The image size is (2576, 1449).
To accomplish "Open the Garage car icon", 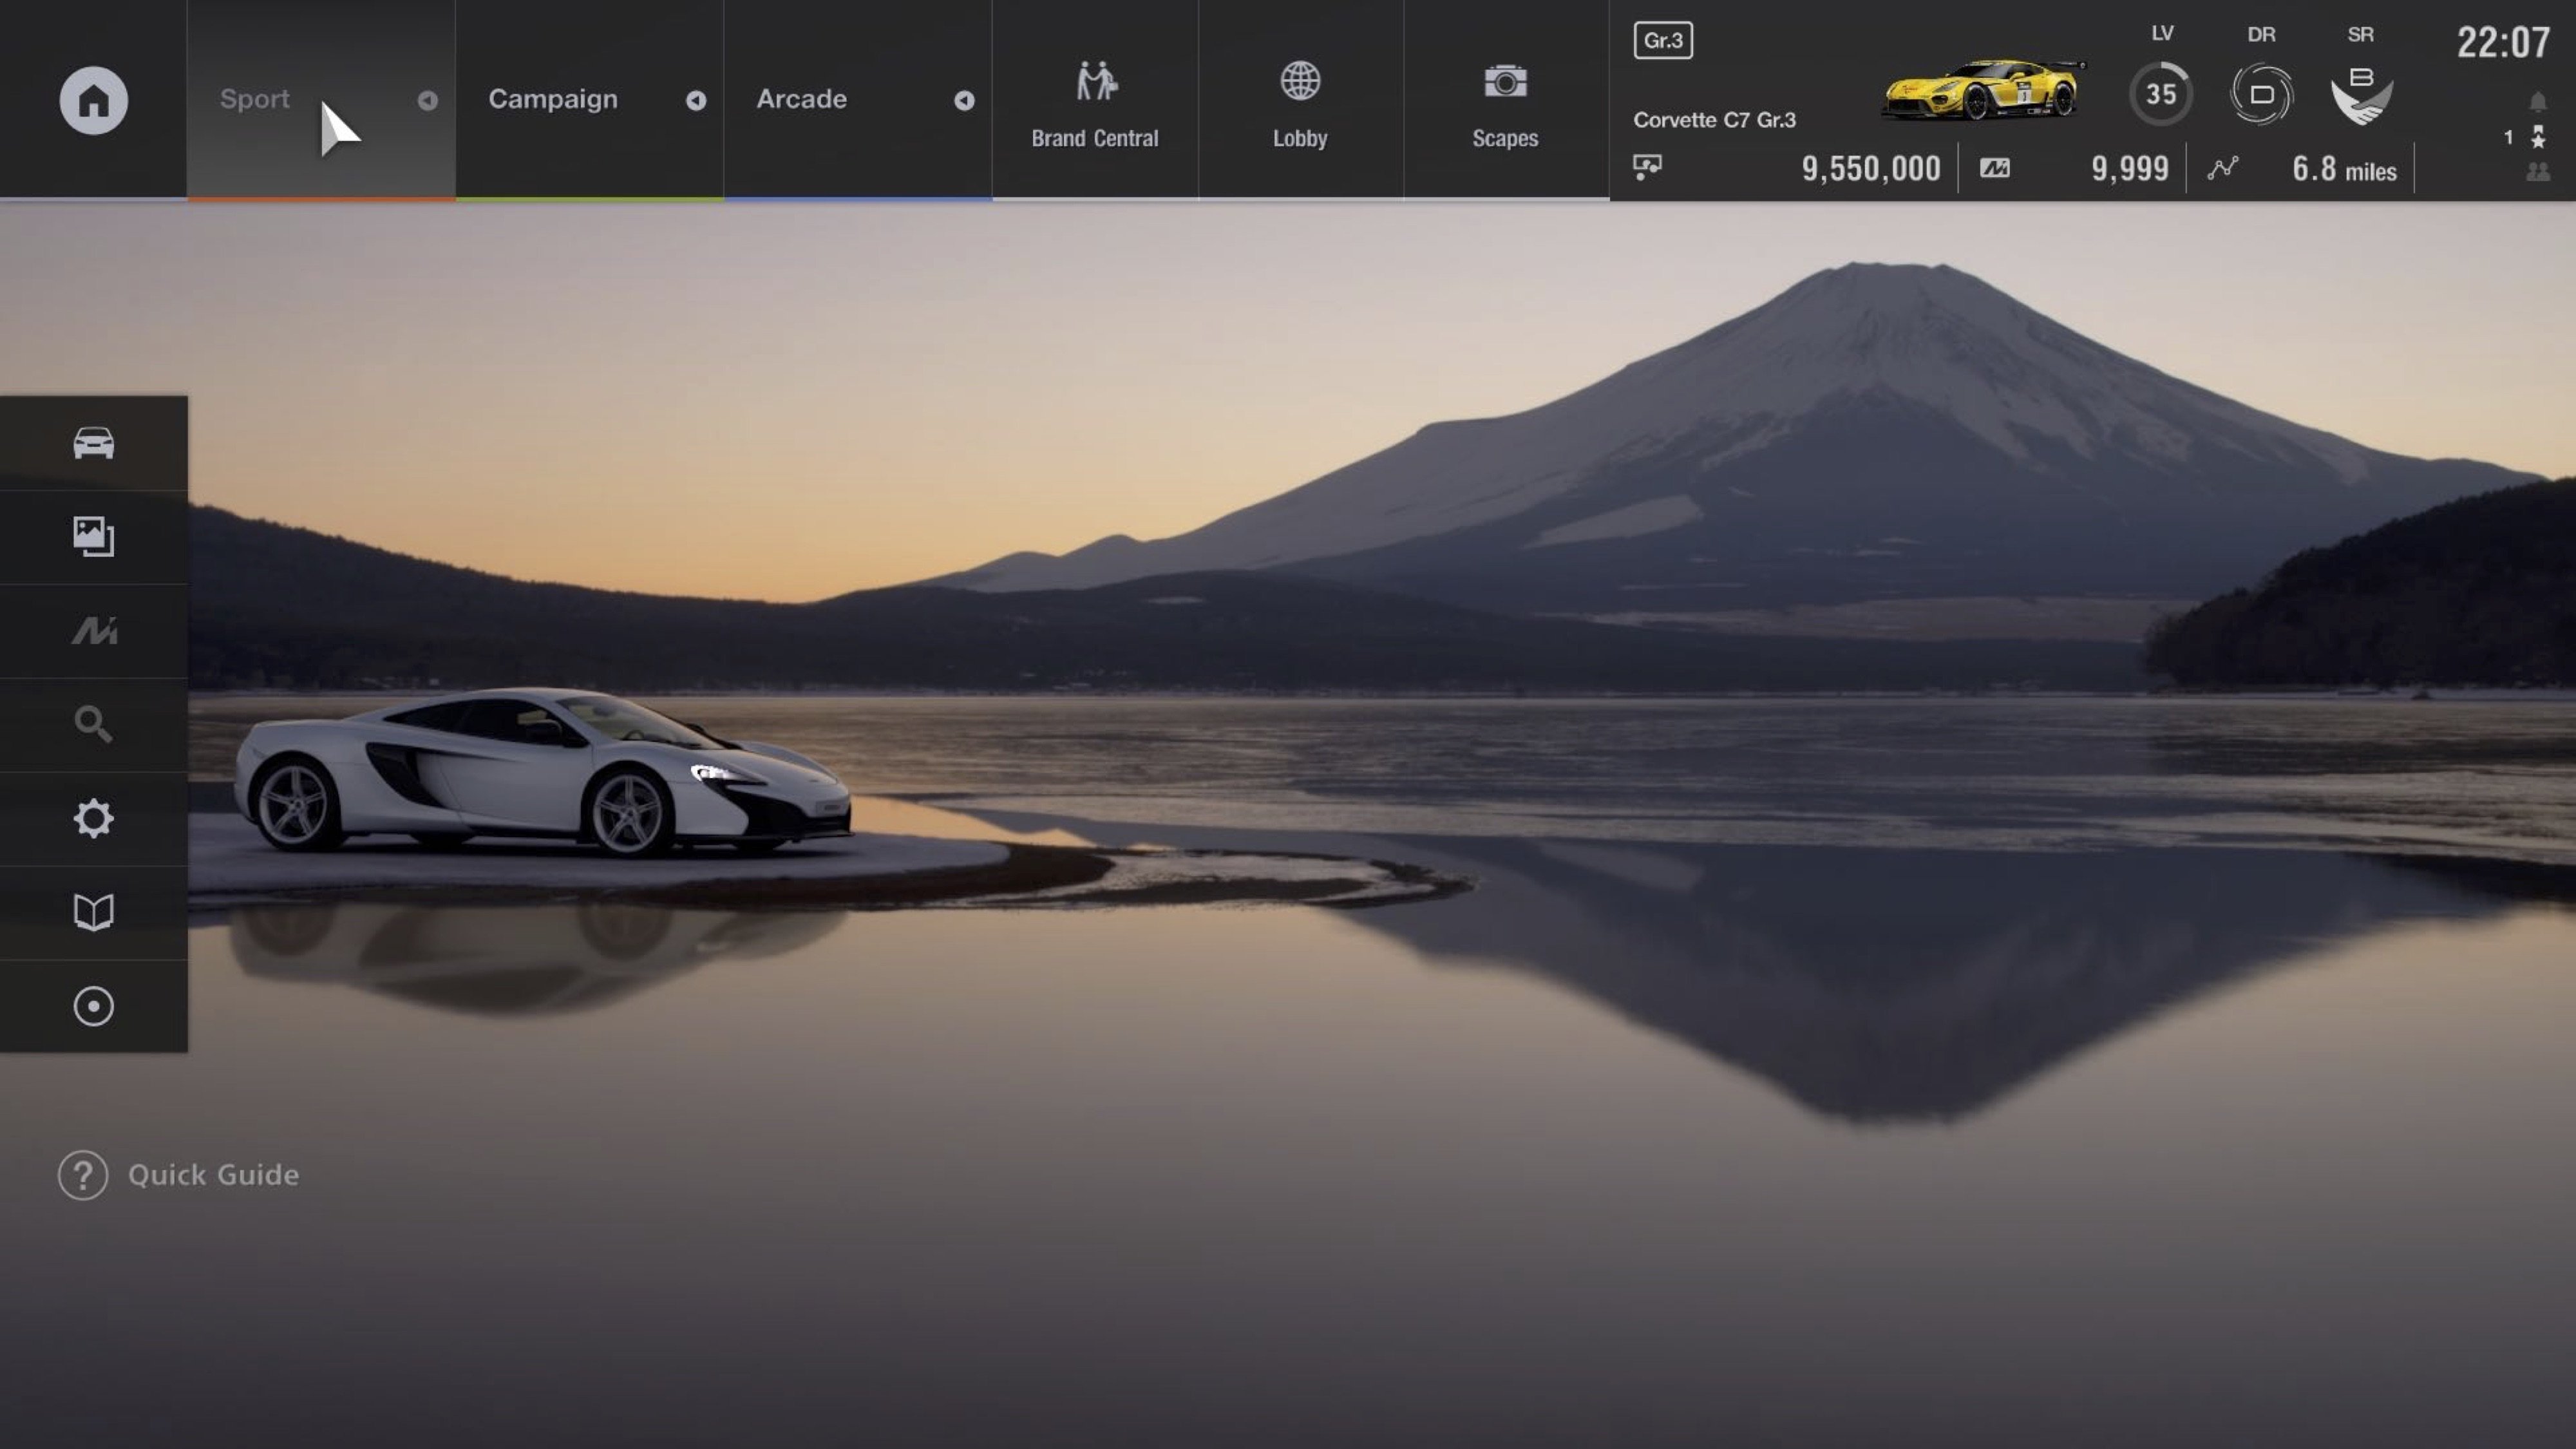I will point(93,443).
